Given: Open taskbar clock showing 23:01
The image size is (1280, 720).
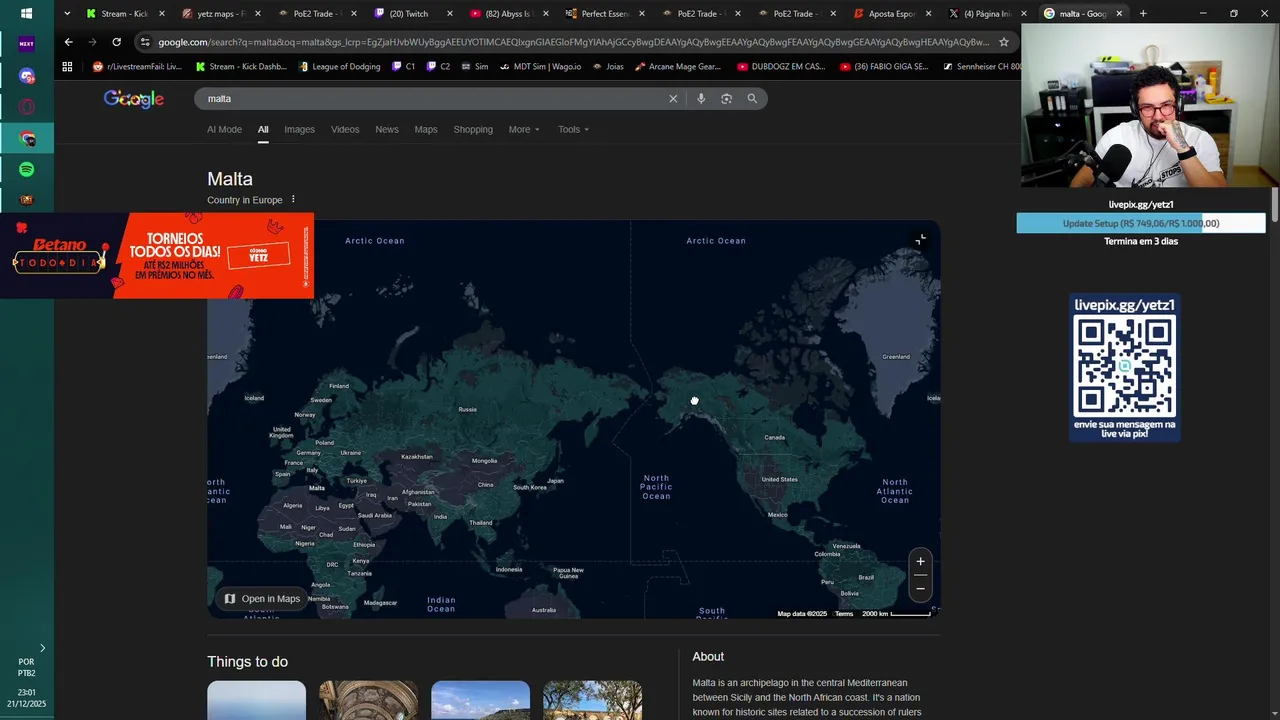Looking at the screenshot, I should click(x=27, y=692).
